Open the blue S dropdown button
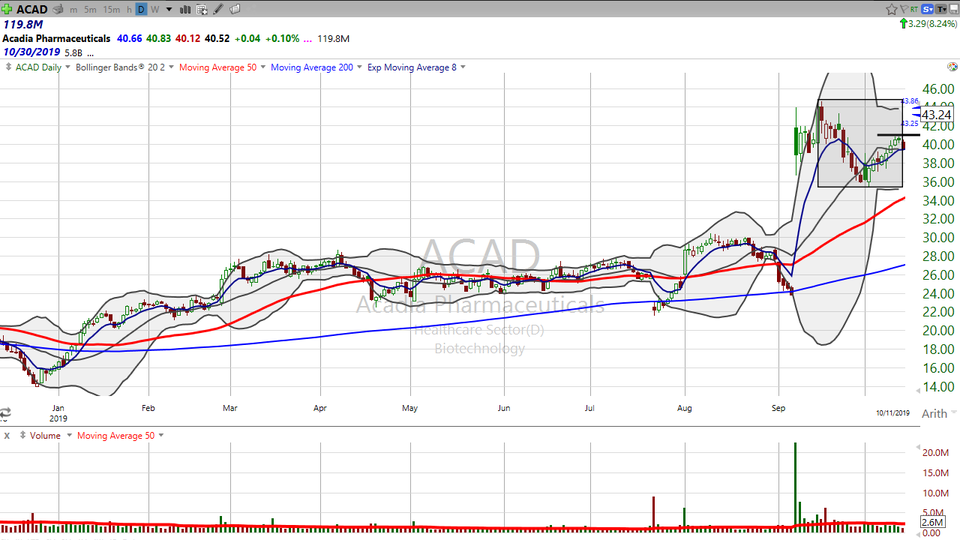Image resolution: width=960 pixels, height=540 pixels. click(x=928, y=9)
